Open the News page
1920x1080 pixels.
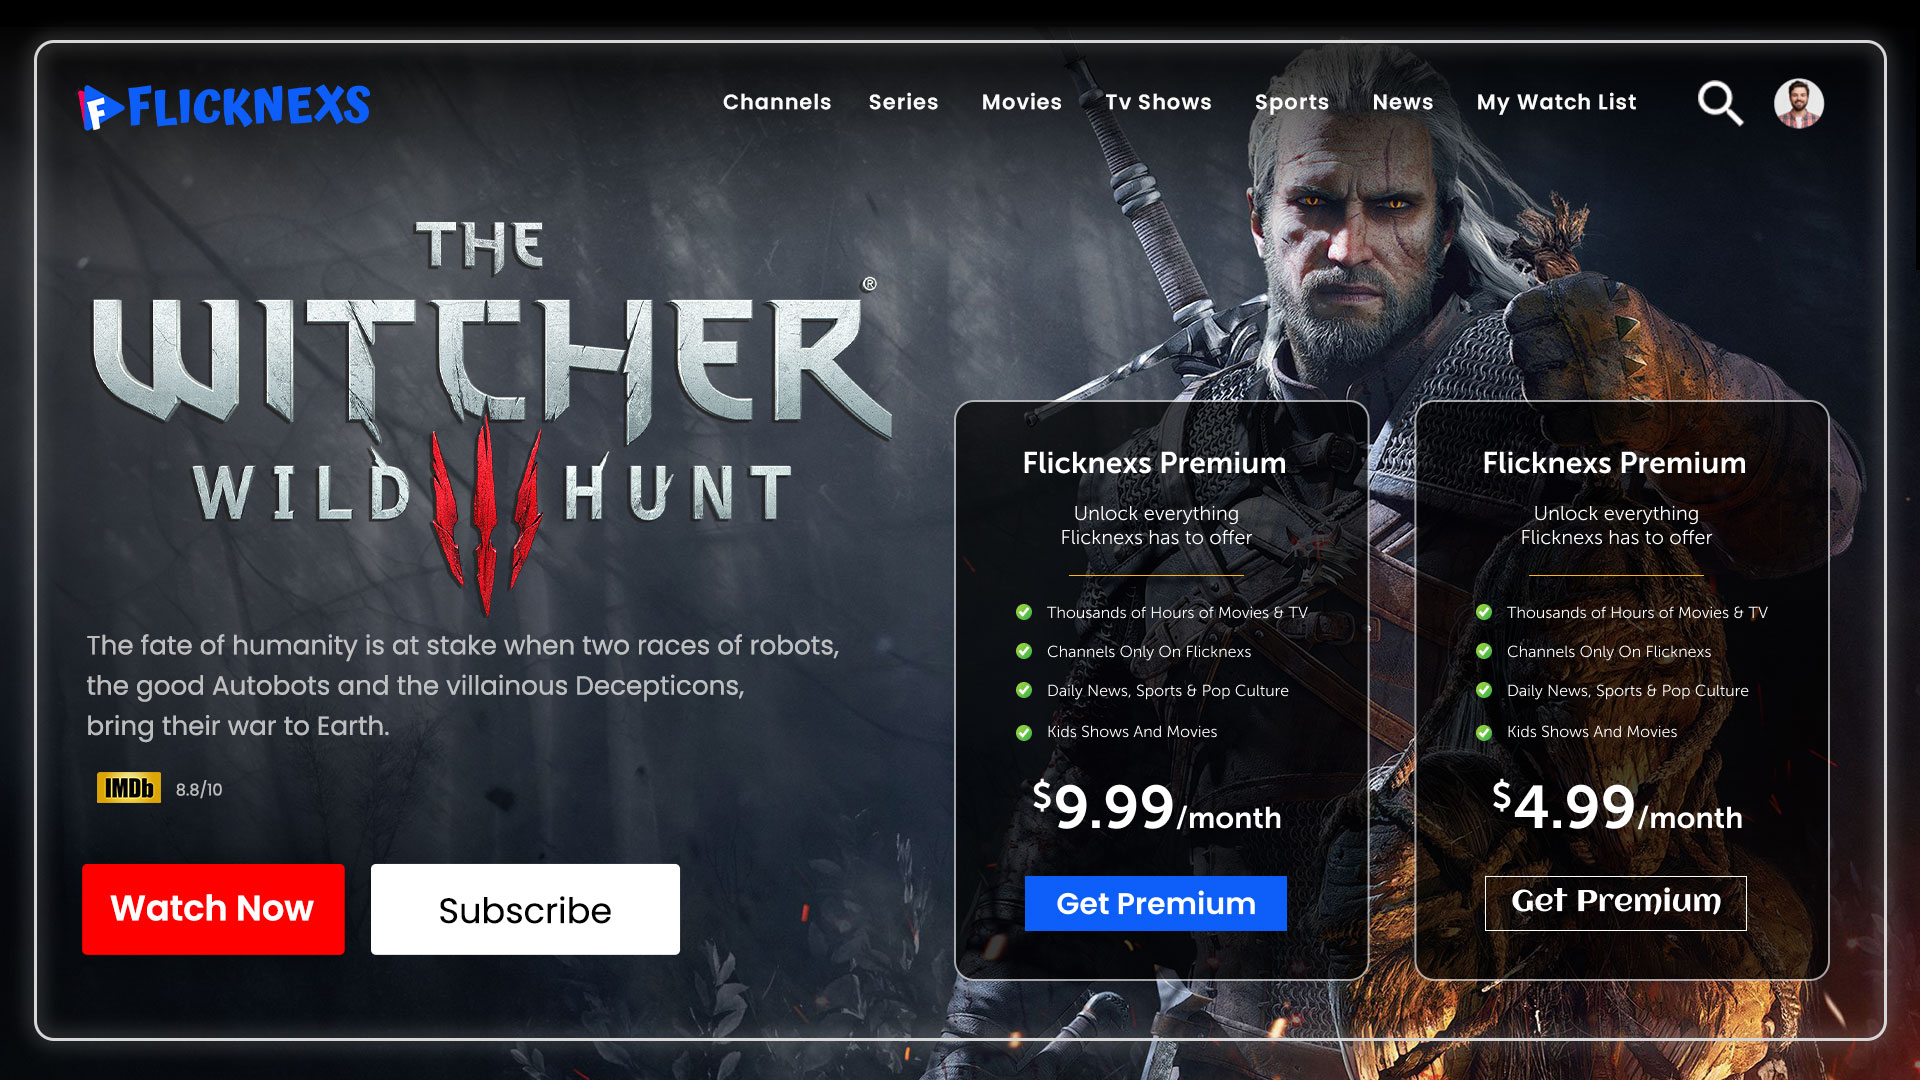1402,102
